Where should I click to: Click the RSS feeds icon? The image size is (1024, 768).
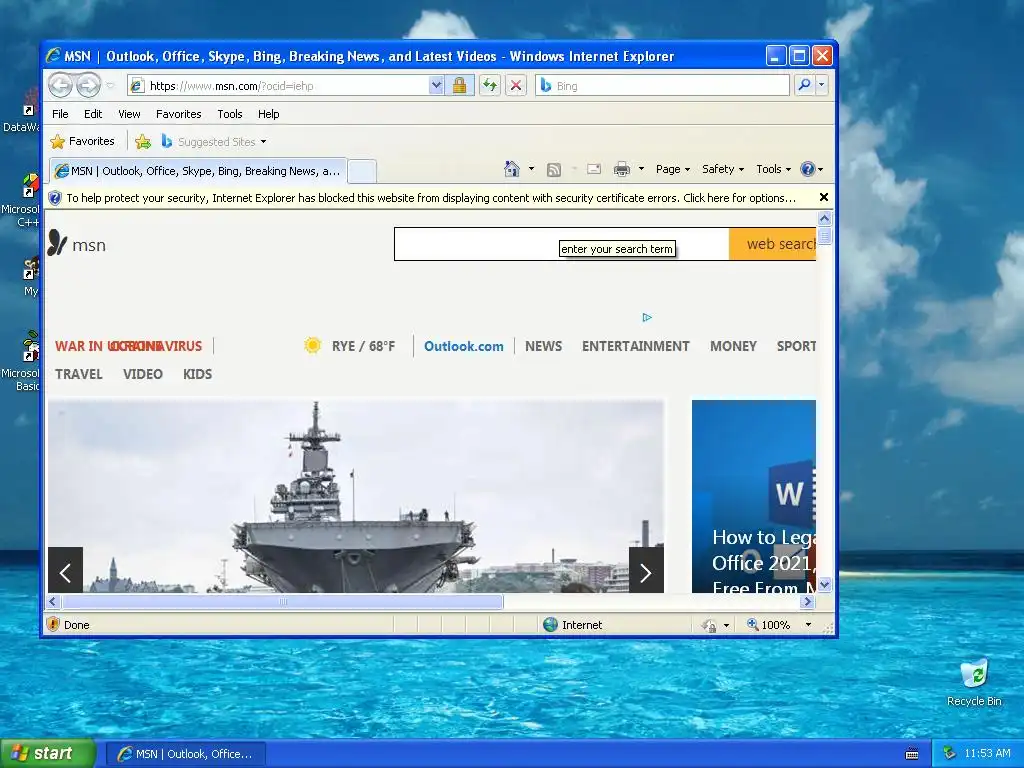[554, 170]
